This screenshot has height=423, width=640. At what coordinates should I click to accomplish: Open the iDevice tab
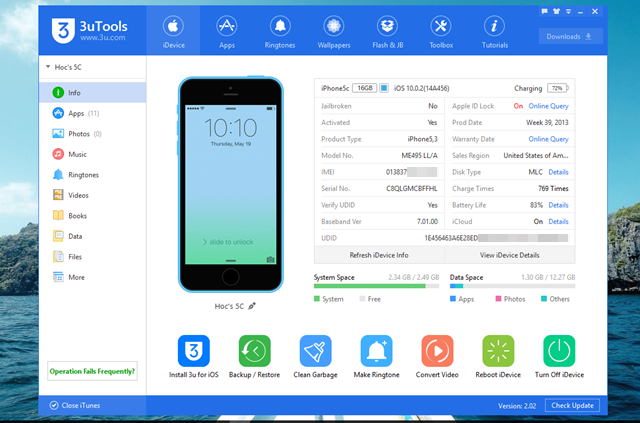click(173, 31)
